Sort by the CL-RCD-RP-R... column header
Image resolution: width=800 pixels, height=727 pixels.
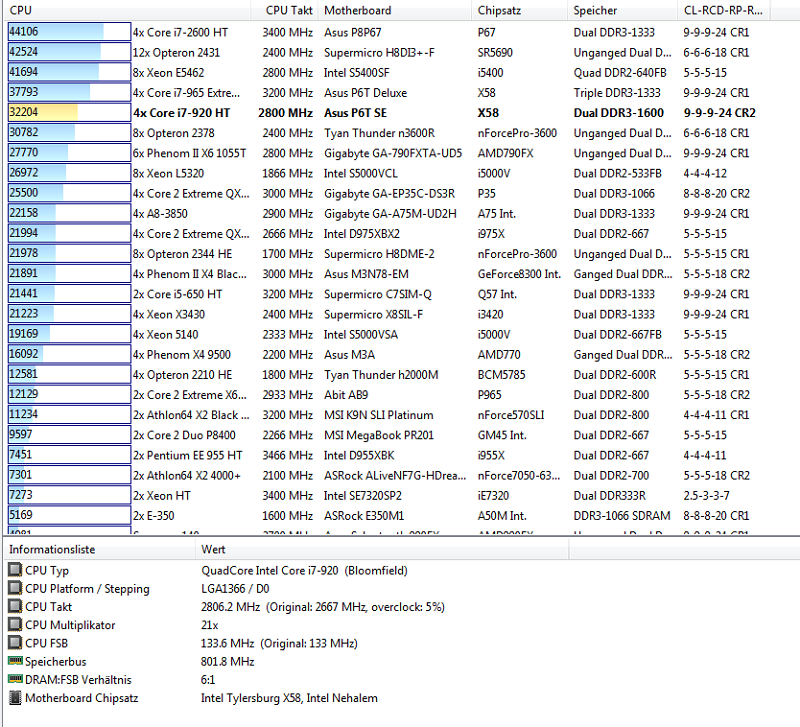[724, 10]
